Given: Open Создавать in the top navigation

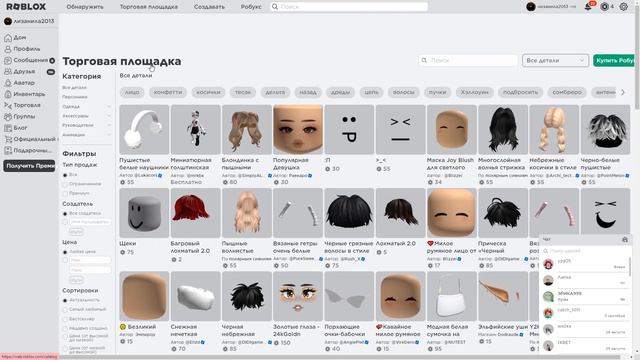Looking at the screenshot, I should [x=209, y=7].
